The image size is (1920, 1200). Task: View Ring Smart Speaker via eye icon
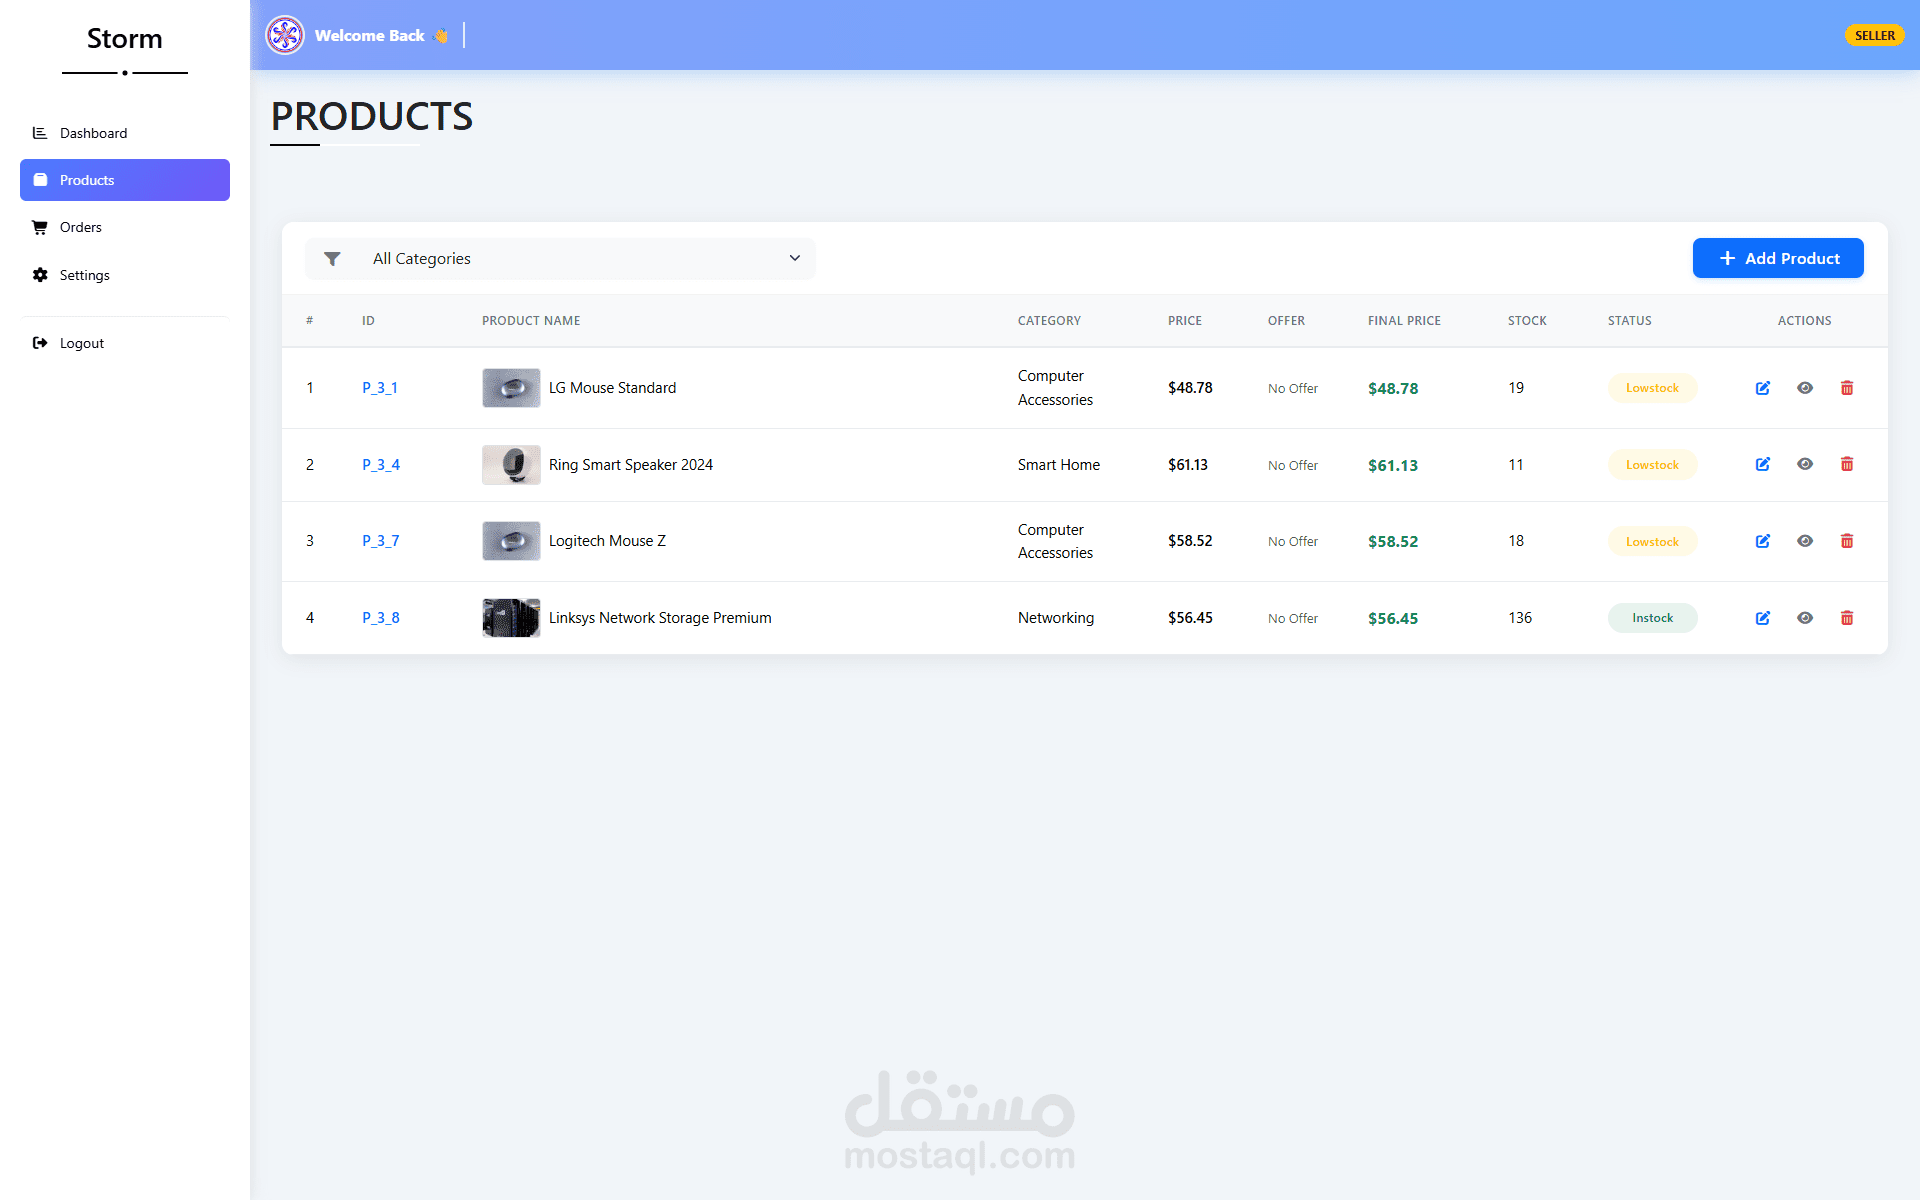click(x=1805, y=464)
